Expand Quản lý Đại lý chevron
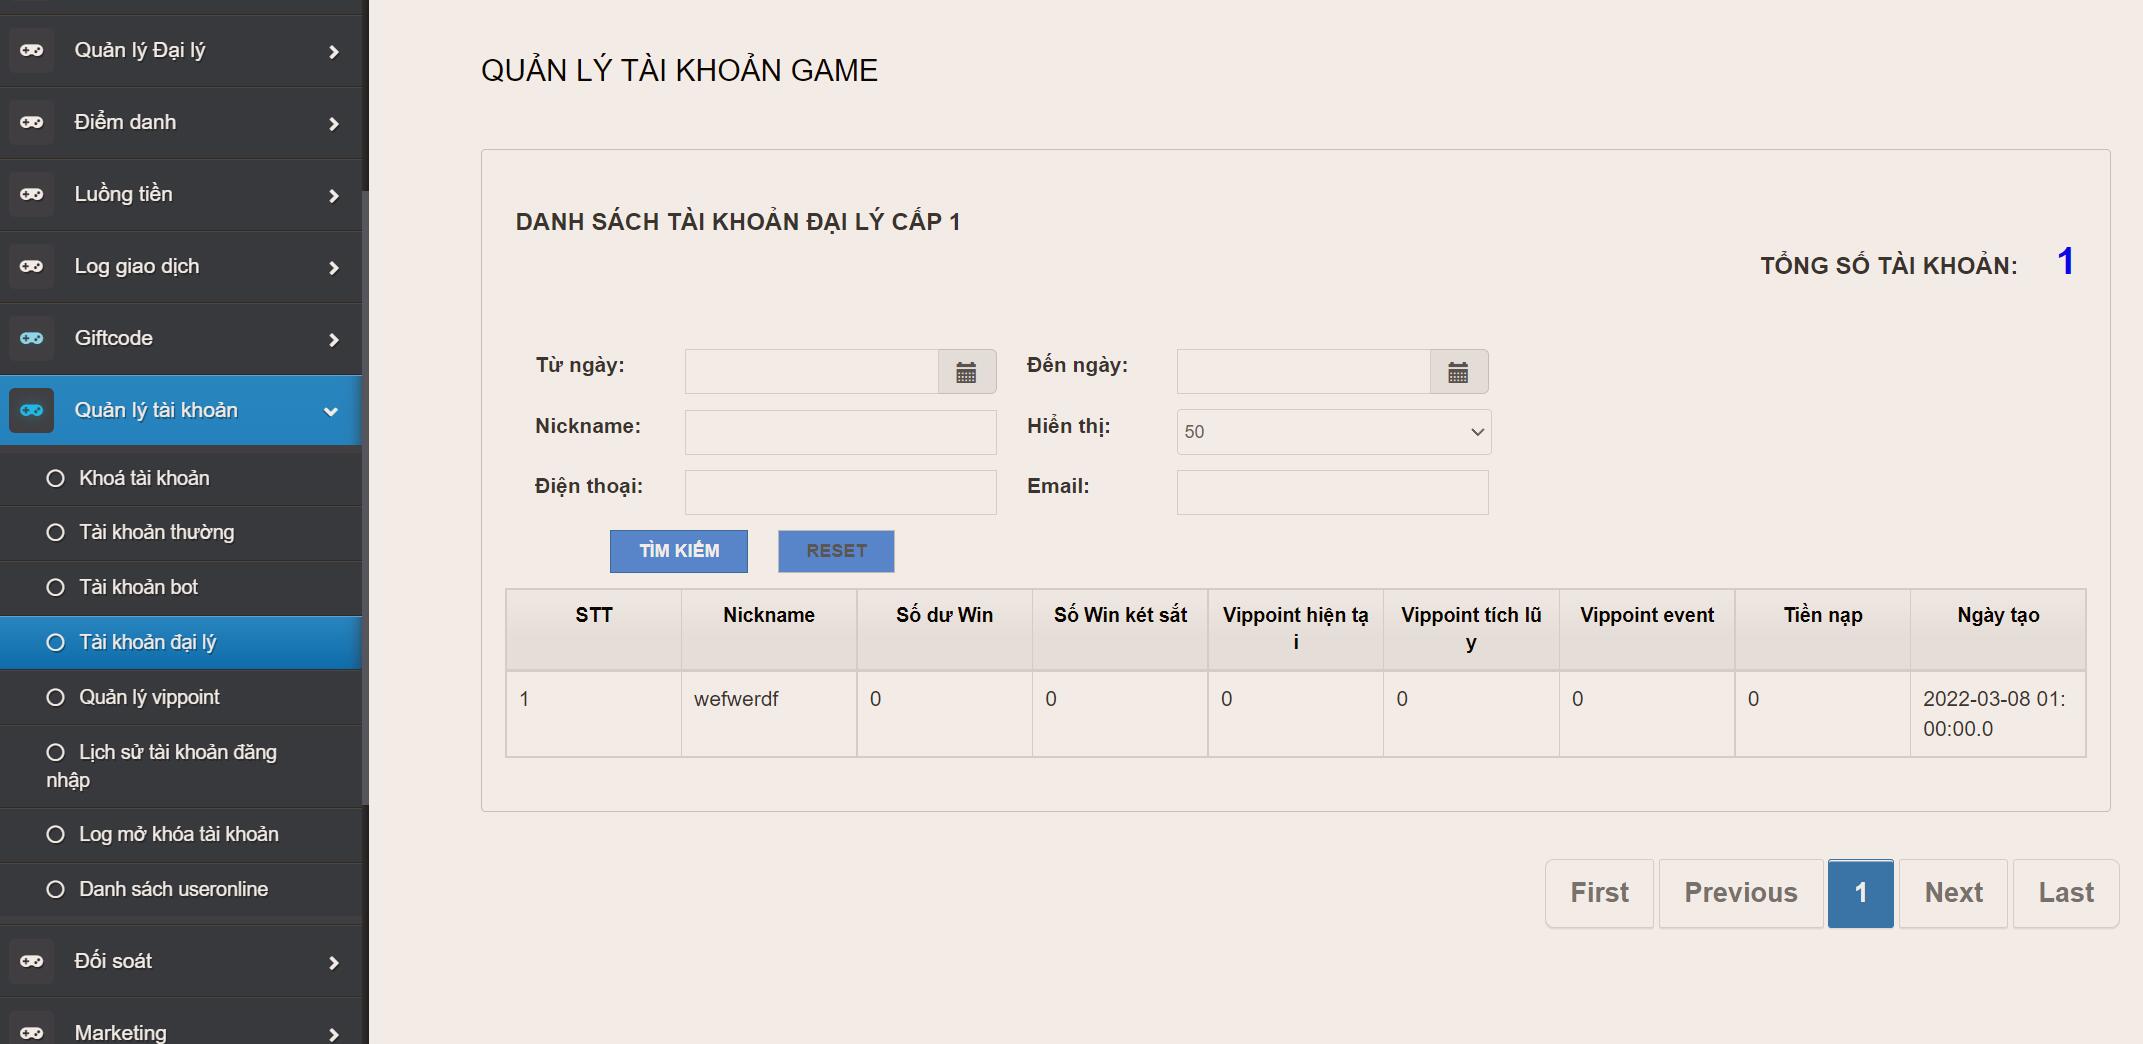Screen dimensions: 2143x1044 click(334, 52)
